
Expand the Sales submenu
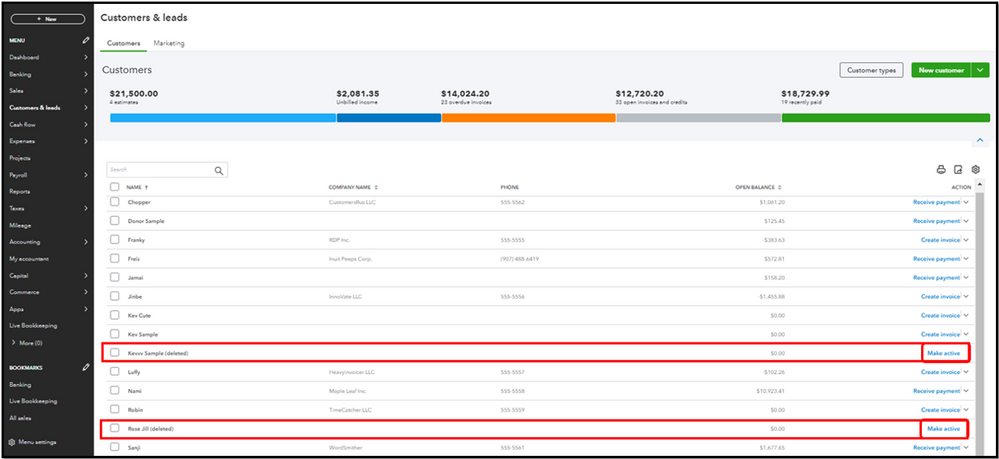pos(86,91)
